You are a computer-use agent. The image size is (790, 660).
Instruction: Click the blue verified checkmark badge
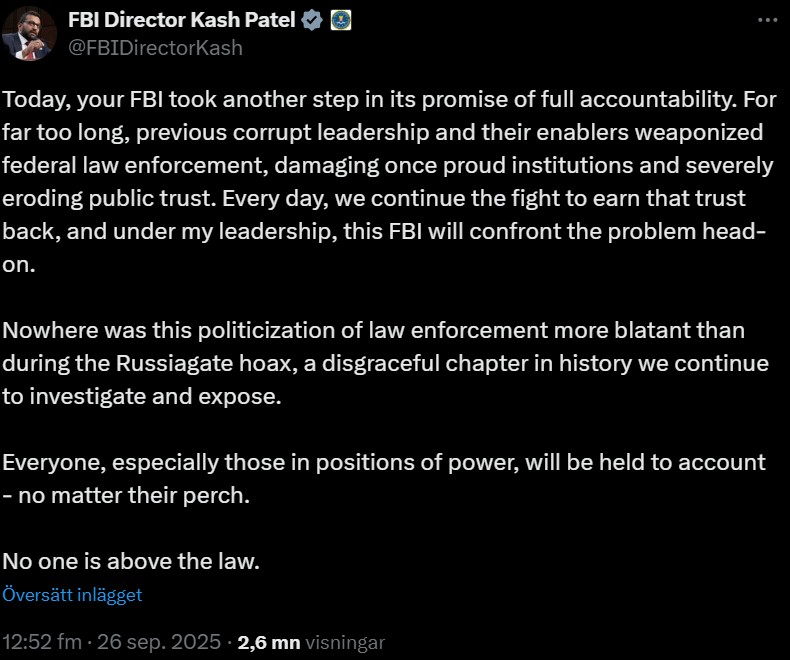click(x=312, y=20)
